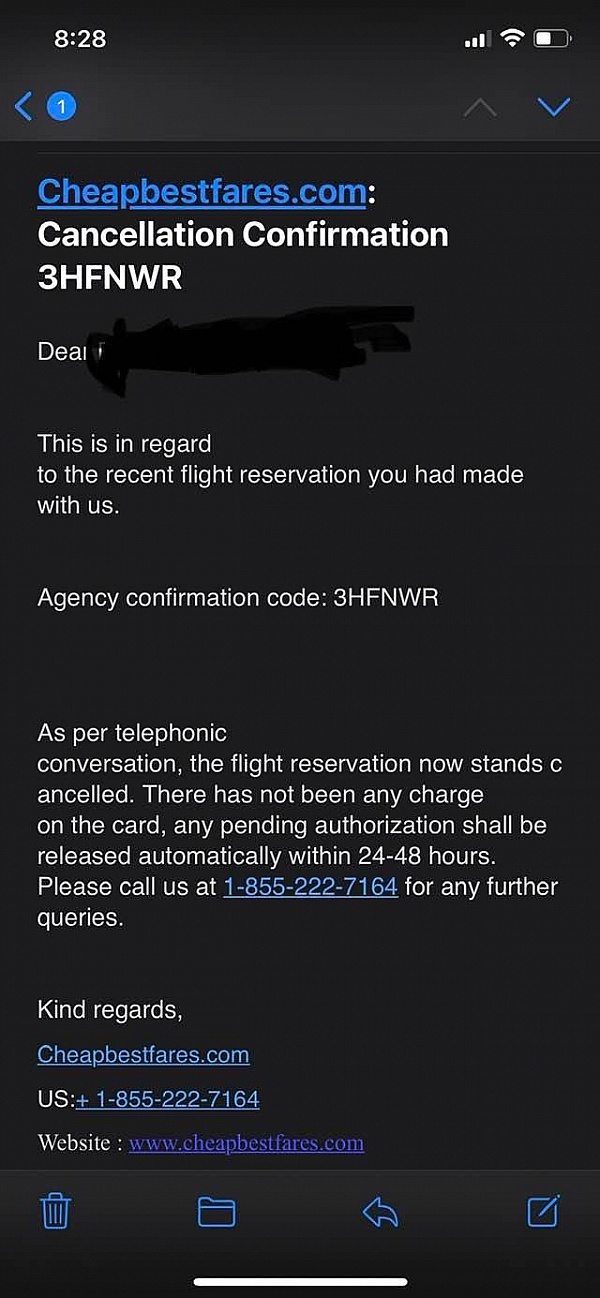Go to next message with down arrow

coord(553,106)
